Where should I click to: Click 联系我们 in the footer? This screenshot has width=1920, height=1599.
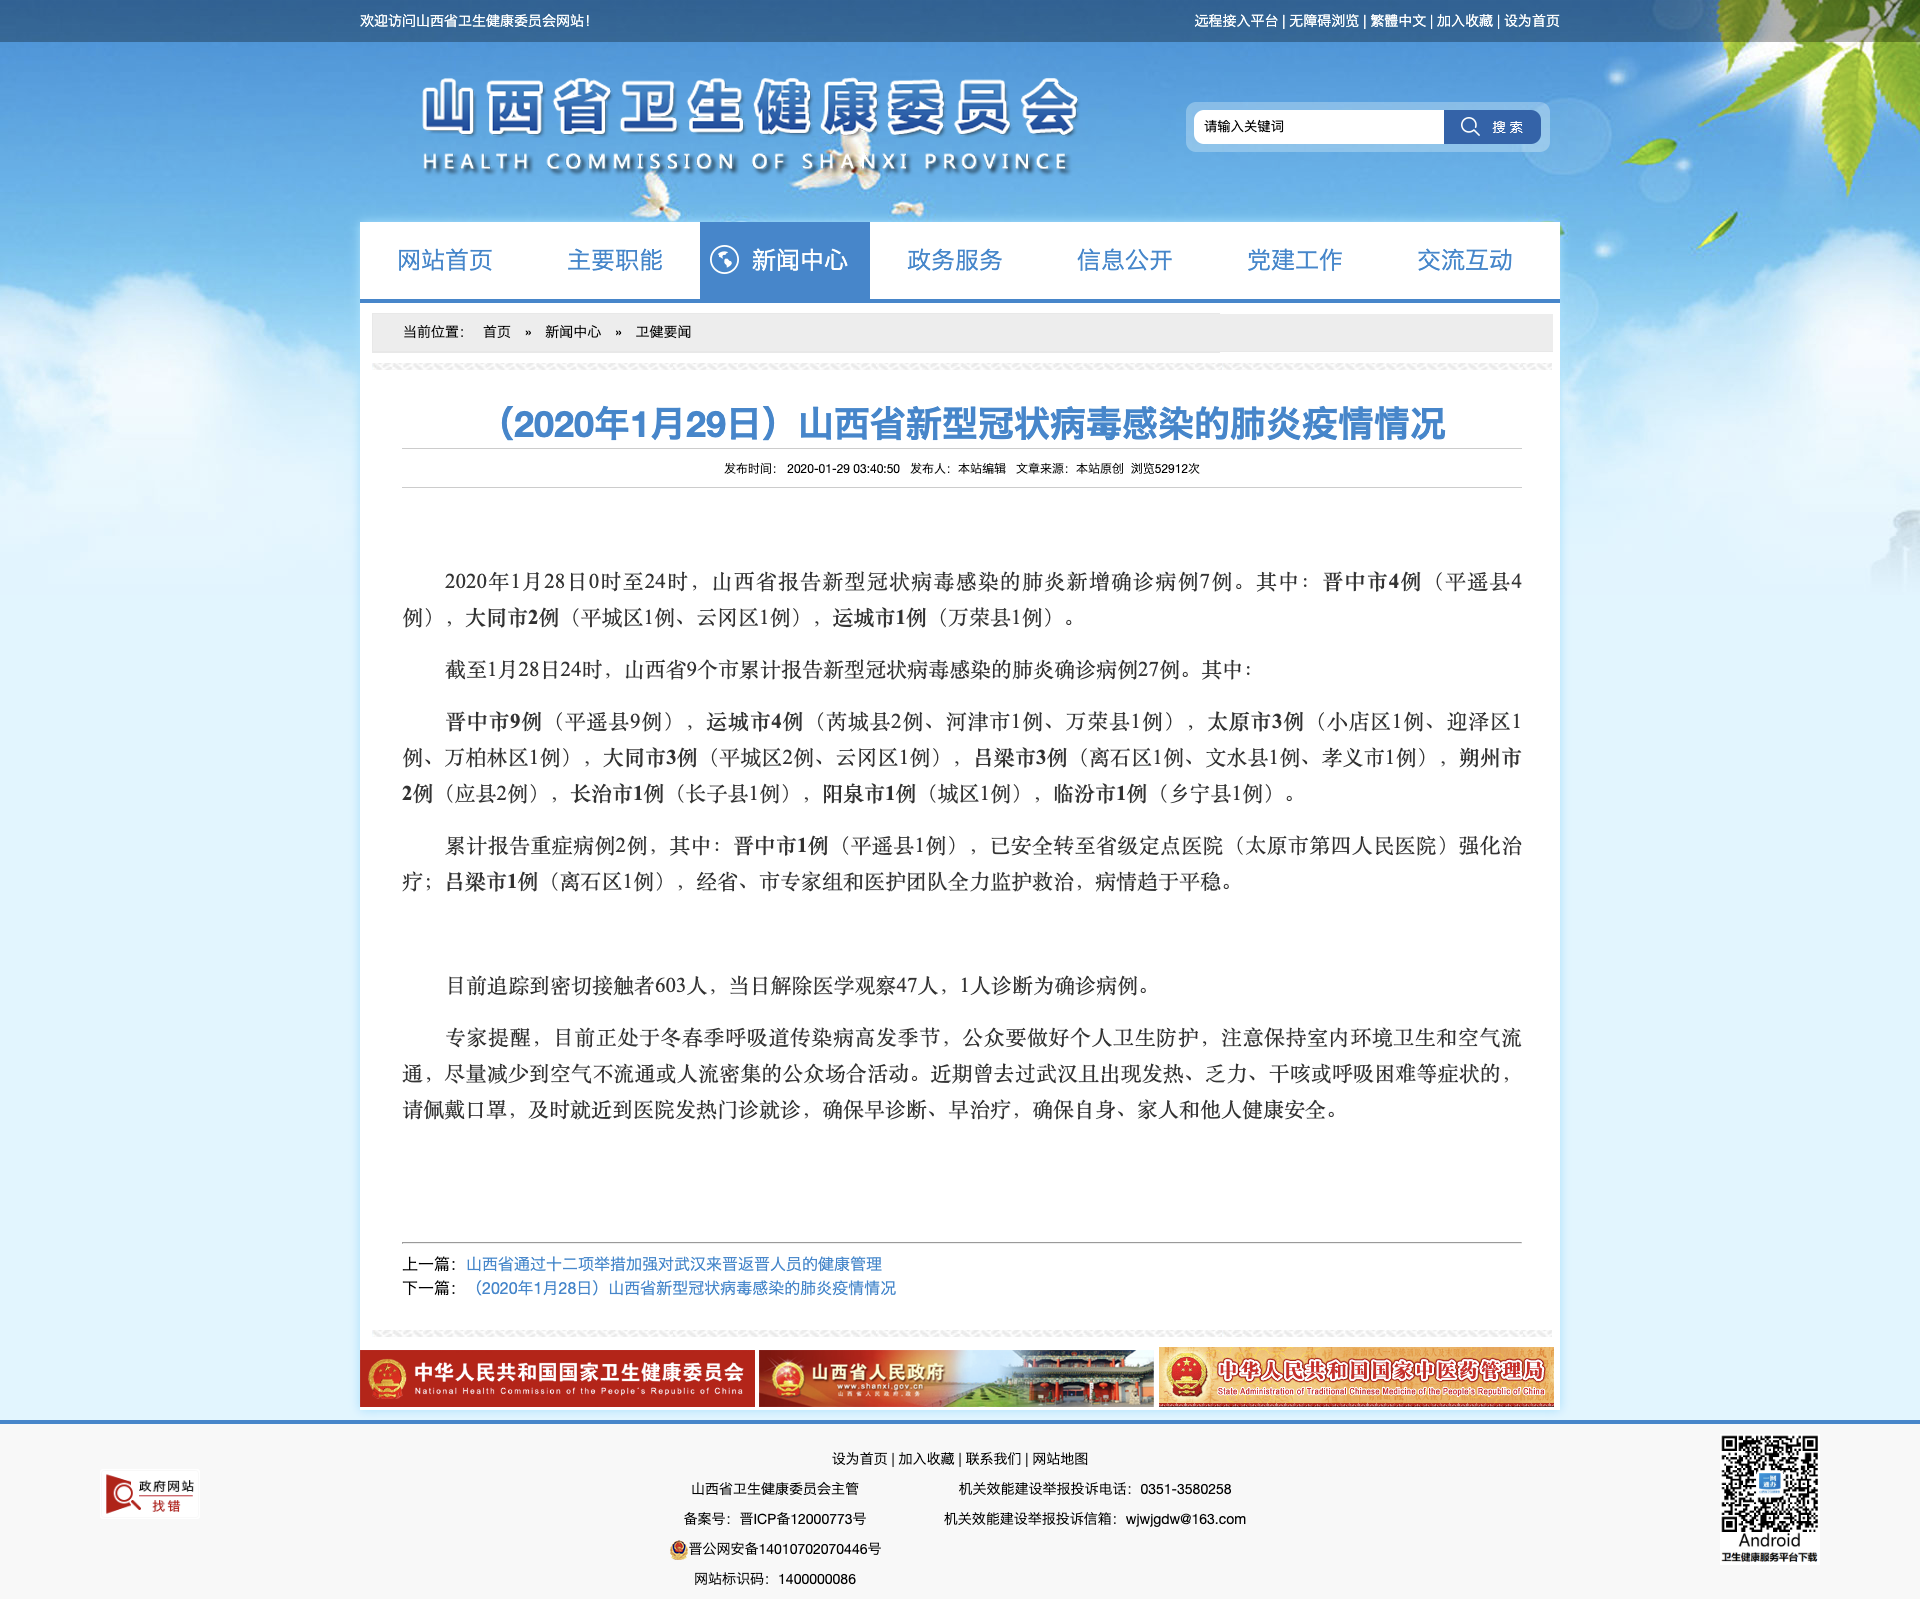tap(994, 1459)
